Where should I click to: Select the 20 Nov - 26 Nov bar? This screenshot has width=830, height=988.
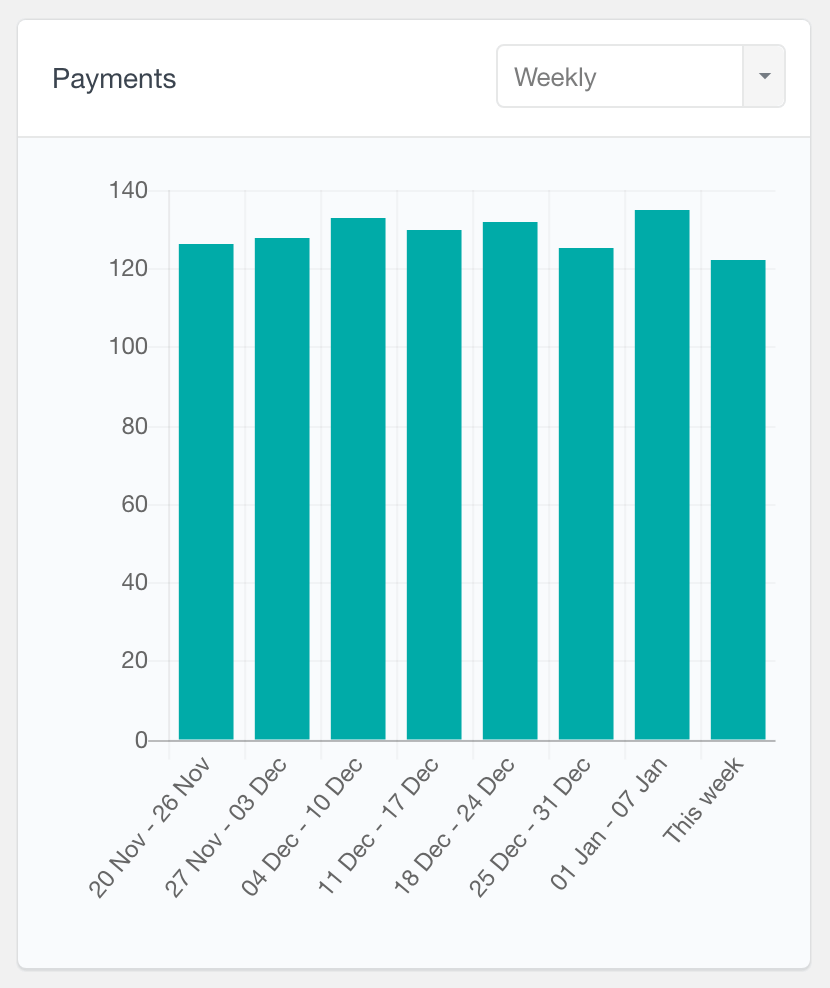[206, 492]
